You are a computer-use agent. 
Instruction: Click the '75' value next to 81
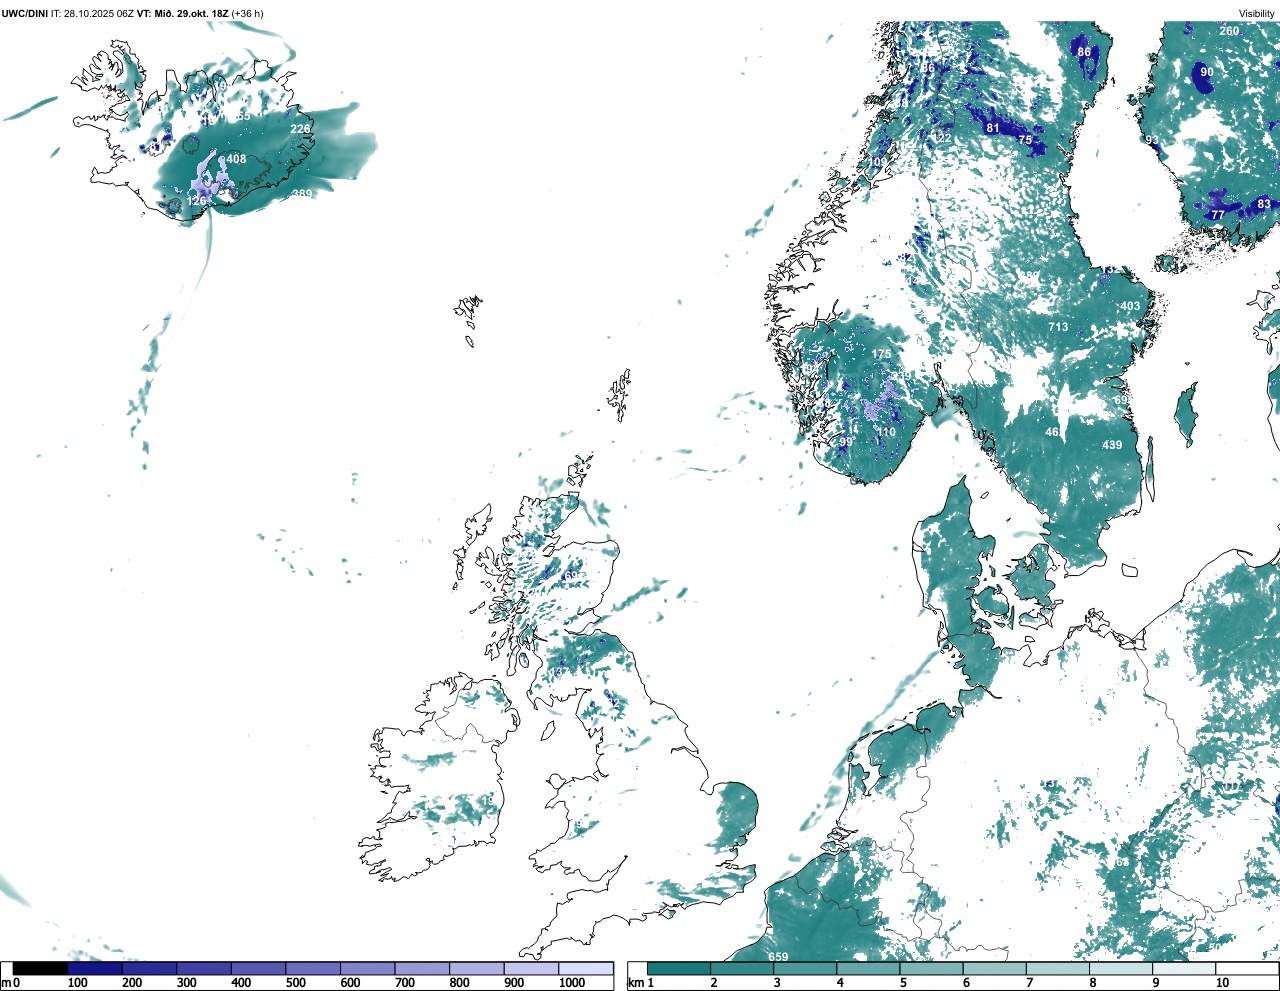(1025, 141)
